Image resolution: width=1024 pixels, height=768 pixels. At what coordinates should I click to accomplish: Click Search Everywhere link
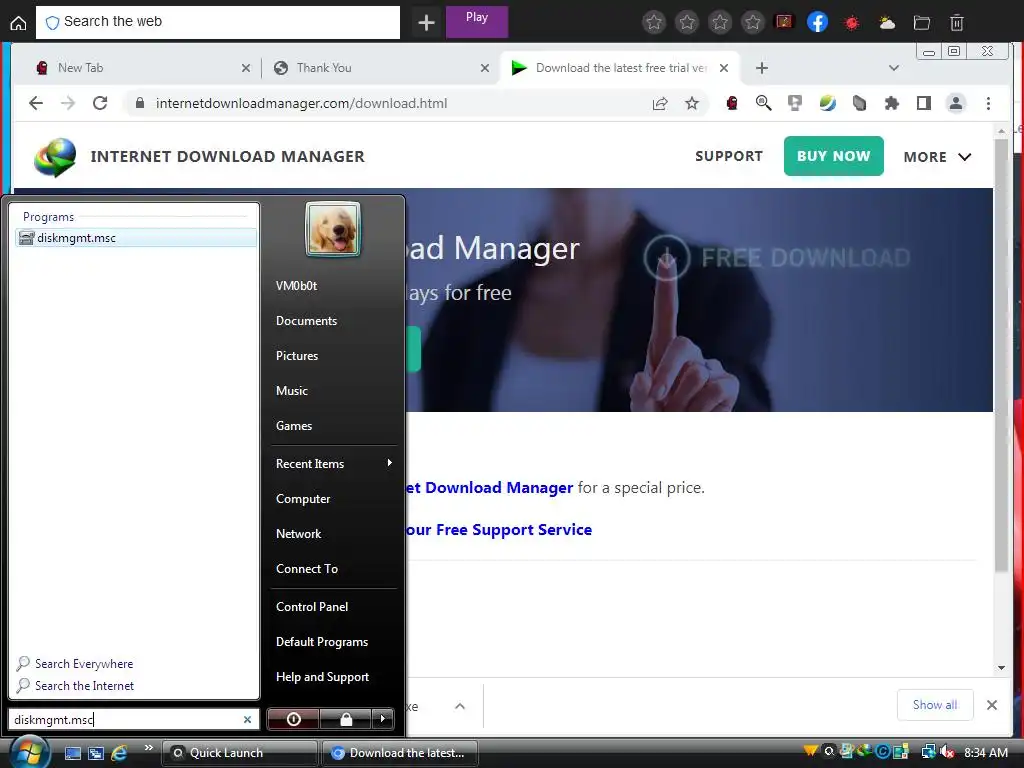coord(84,664)
